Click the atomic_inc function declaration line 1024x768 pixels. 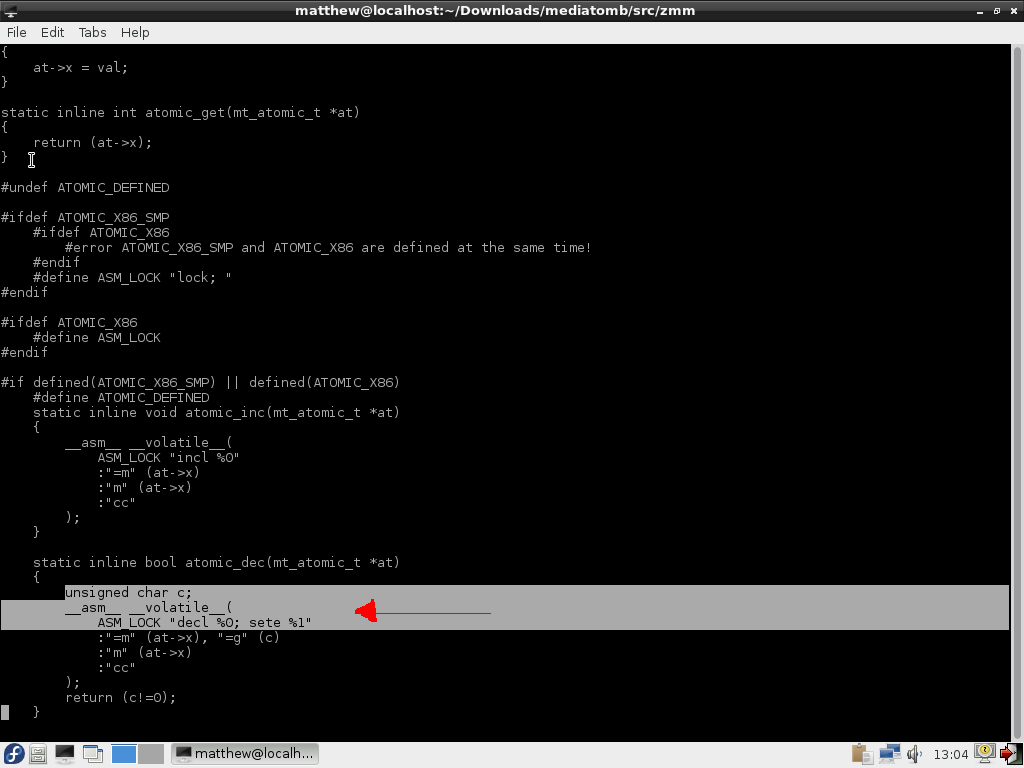[x=216, y=413]
